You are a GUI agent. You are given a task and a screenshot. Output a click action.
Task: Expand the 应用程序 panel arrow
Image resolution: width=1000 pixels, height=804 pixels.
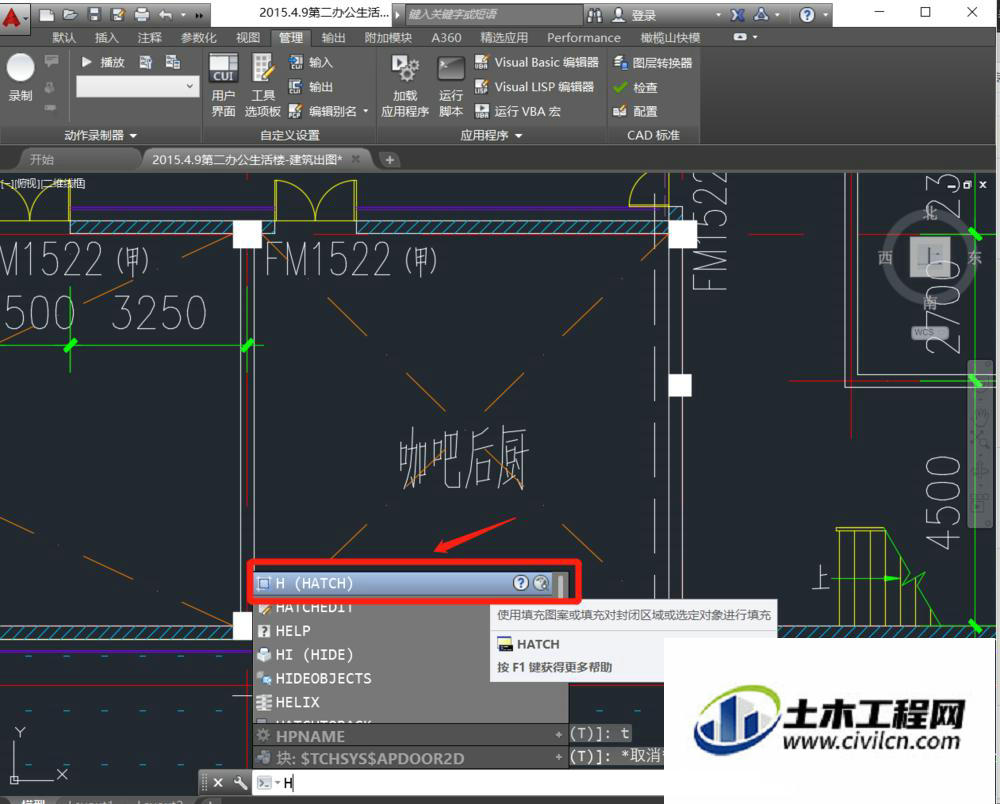518,135
